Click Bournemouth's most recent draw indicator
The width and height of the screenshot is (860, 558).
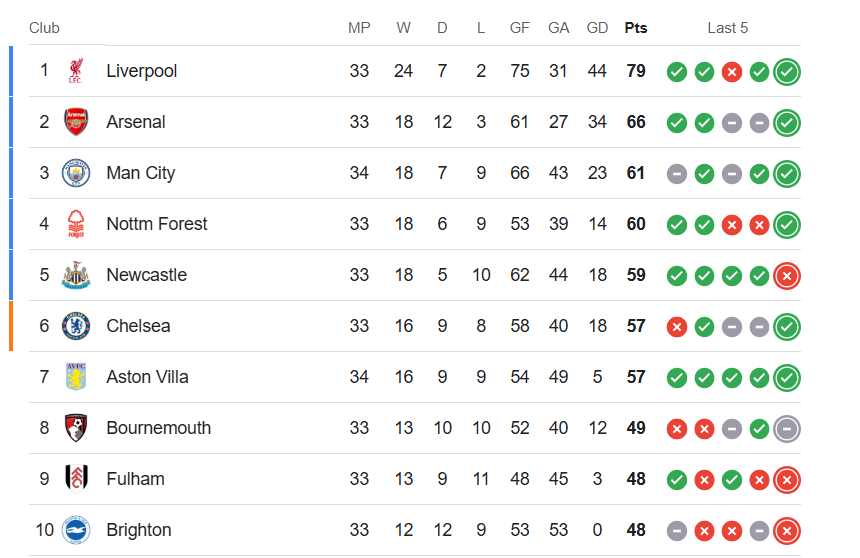787,429
